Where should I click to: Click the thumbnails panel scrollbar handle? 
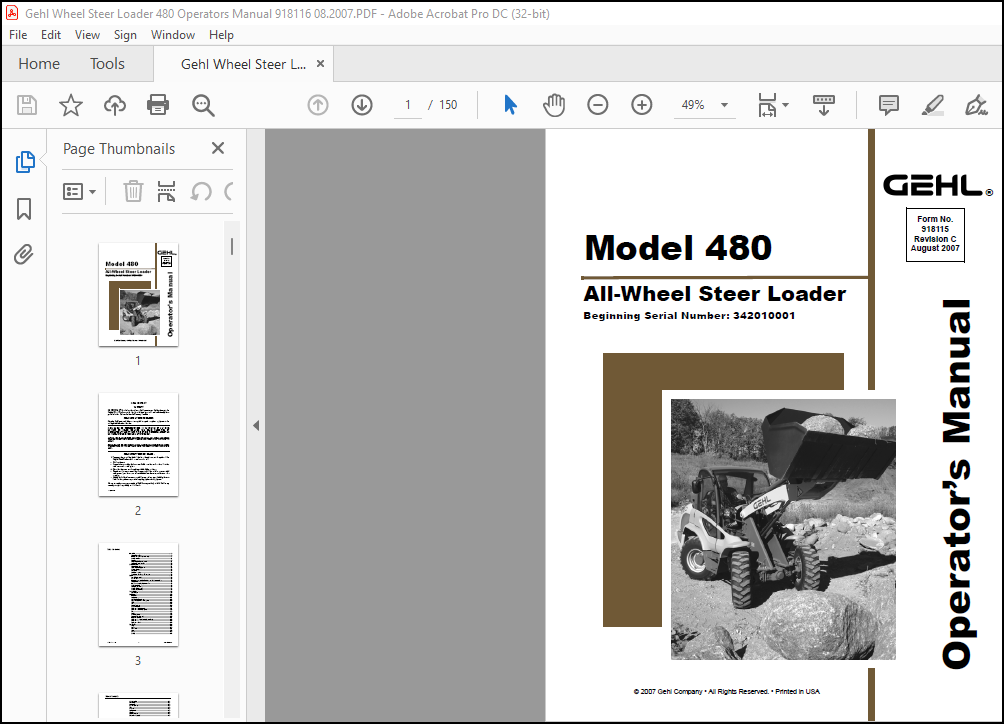(x=232, y=246)
